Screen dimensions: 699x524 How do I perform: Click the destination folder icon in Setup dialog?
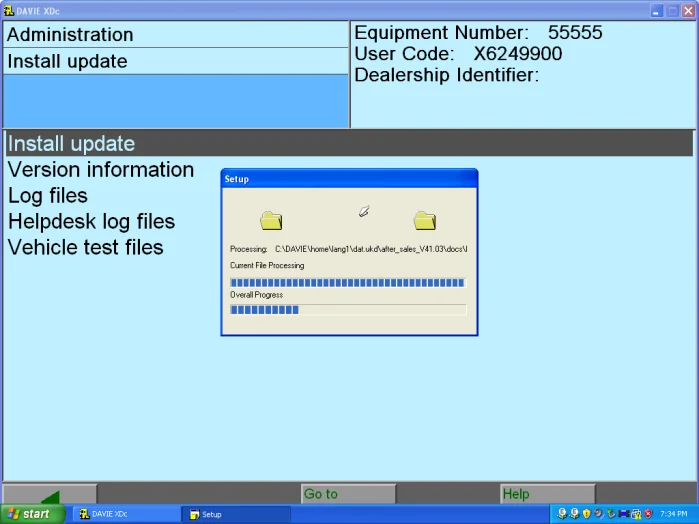pos(424,221)
